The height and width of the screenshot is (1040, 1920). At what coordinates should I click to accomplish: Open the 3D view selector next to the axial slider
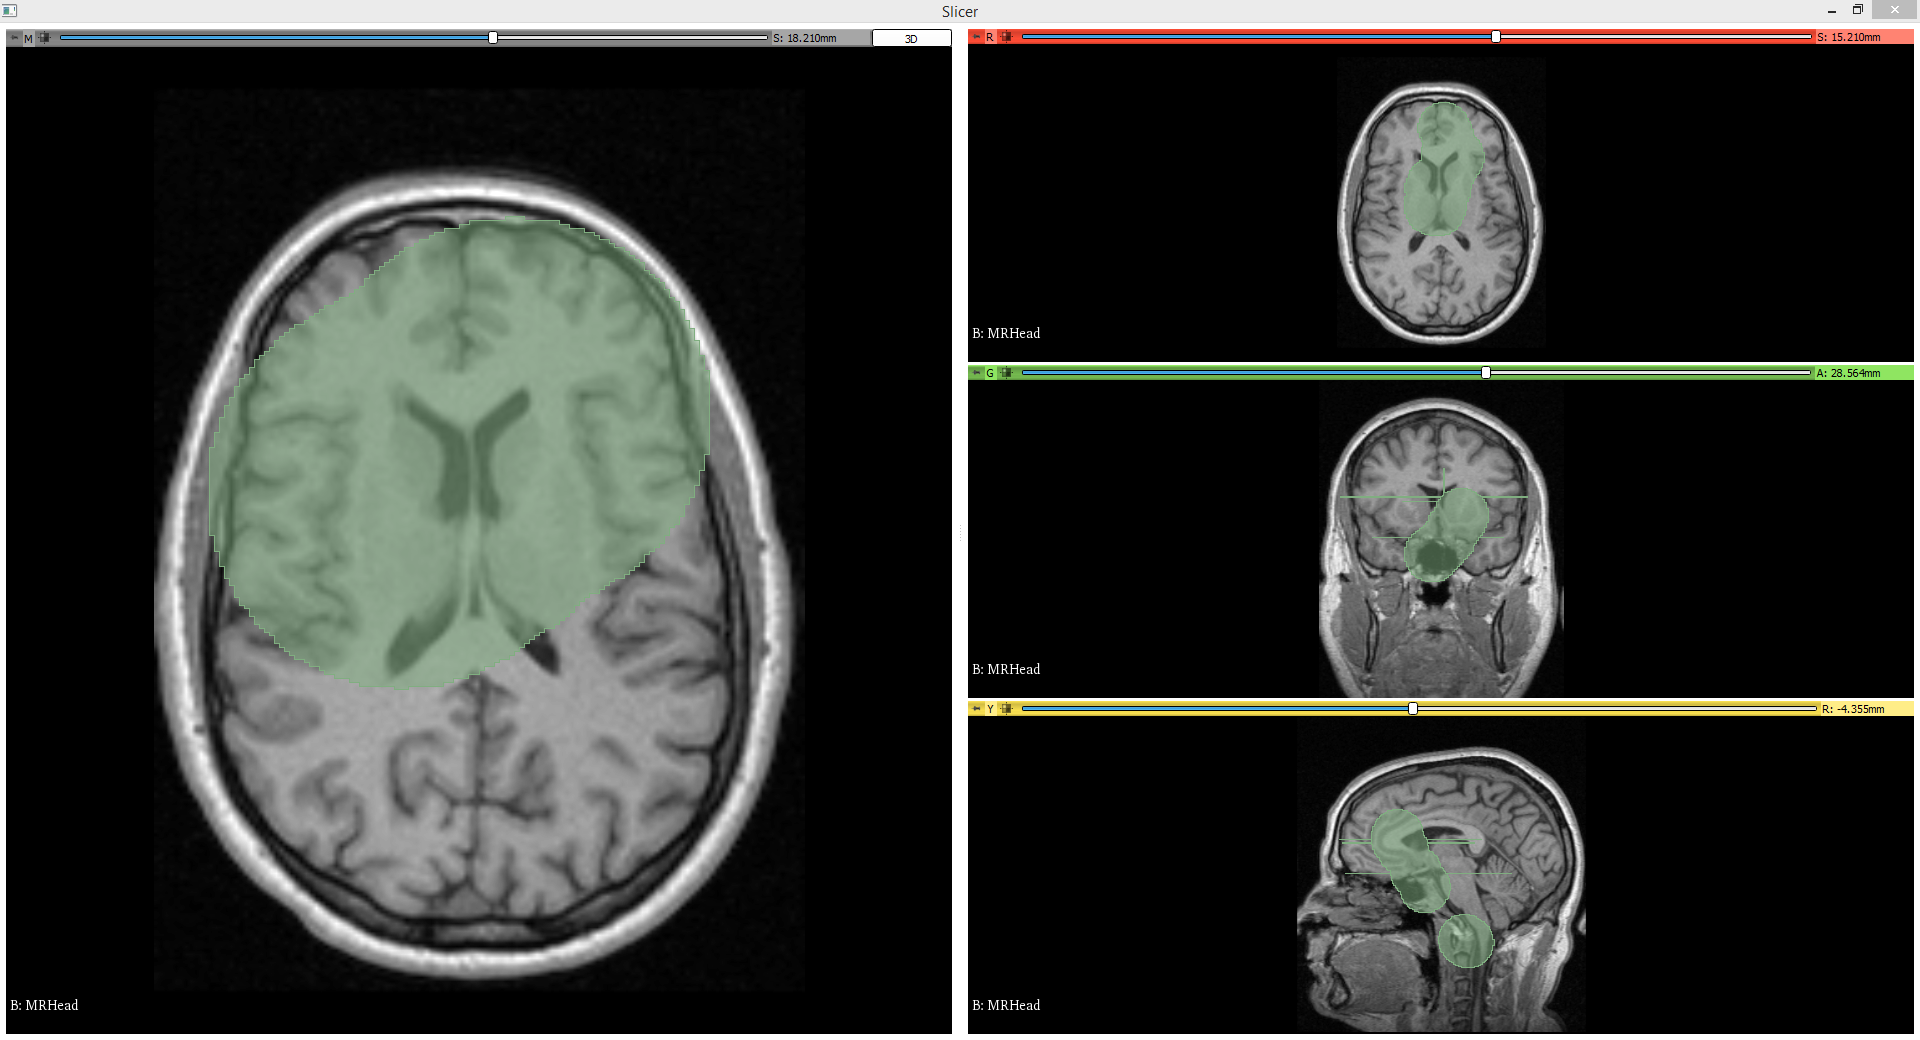click(x=910, y=37)
